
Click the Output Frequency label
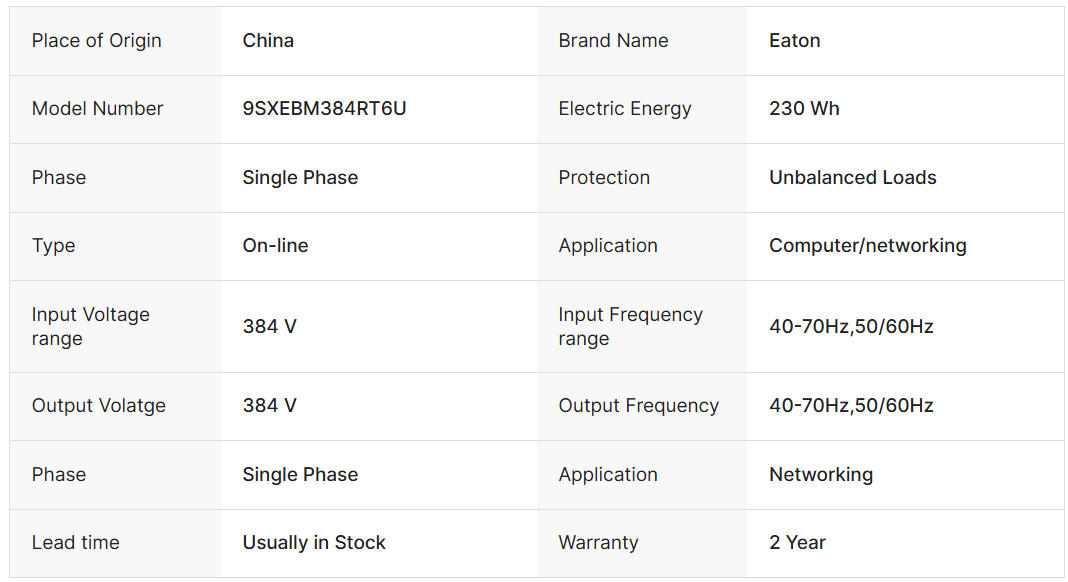(x=638, y=406)
